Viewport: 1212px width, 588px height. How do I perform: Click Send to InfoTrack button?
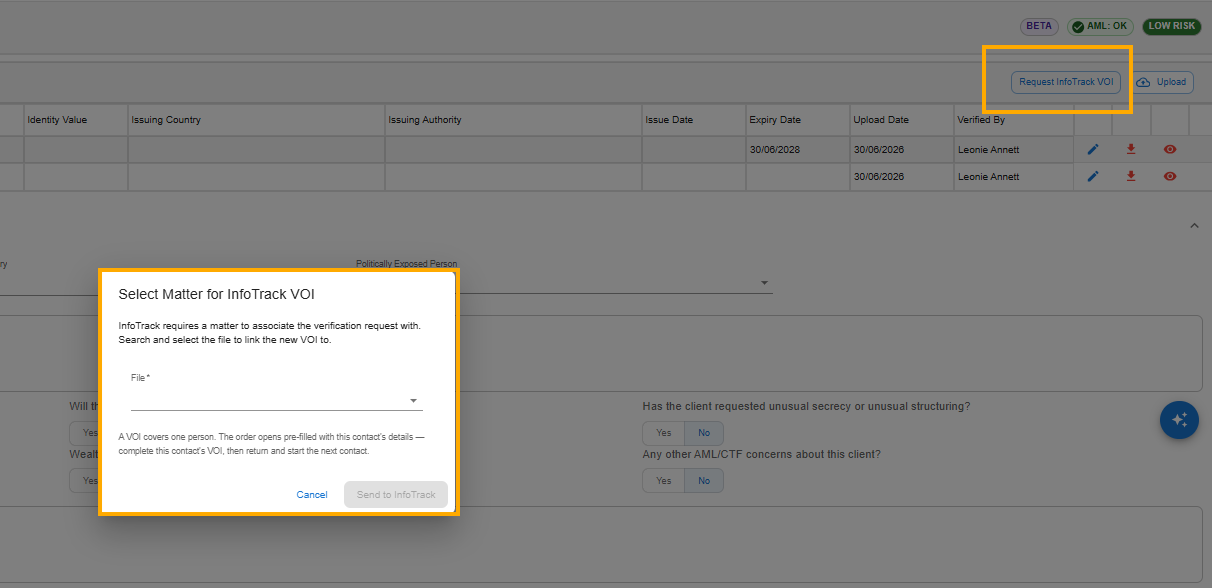(396, 495)
